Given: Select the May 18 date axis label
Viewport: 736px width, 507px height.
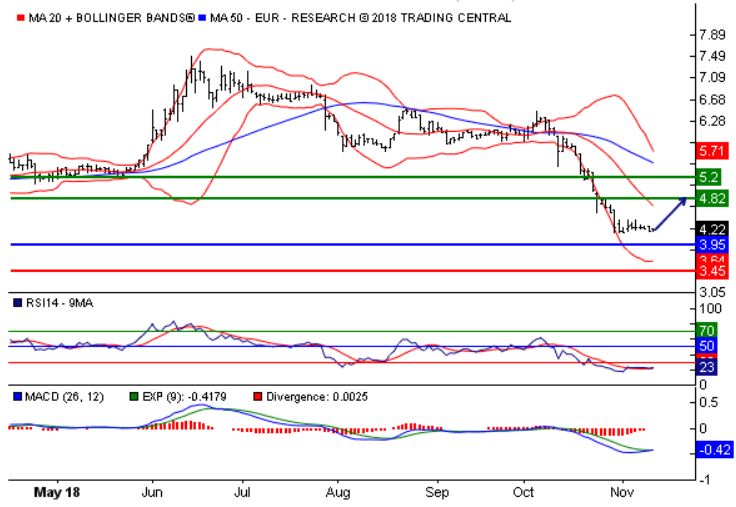Looking at the screenshot, I should (56, 493).
